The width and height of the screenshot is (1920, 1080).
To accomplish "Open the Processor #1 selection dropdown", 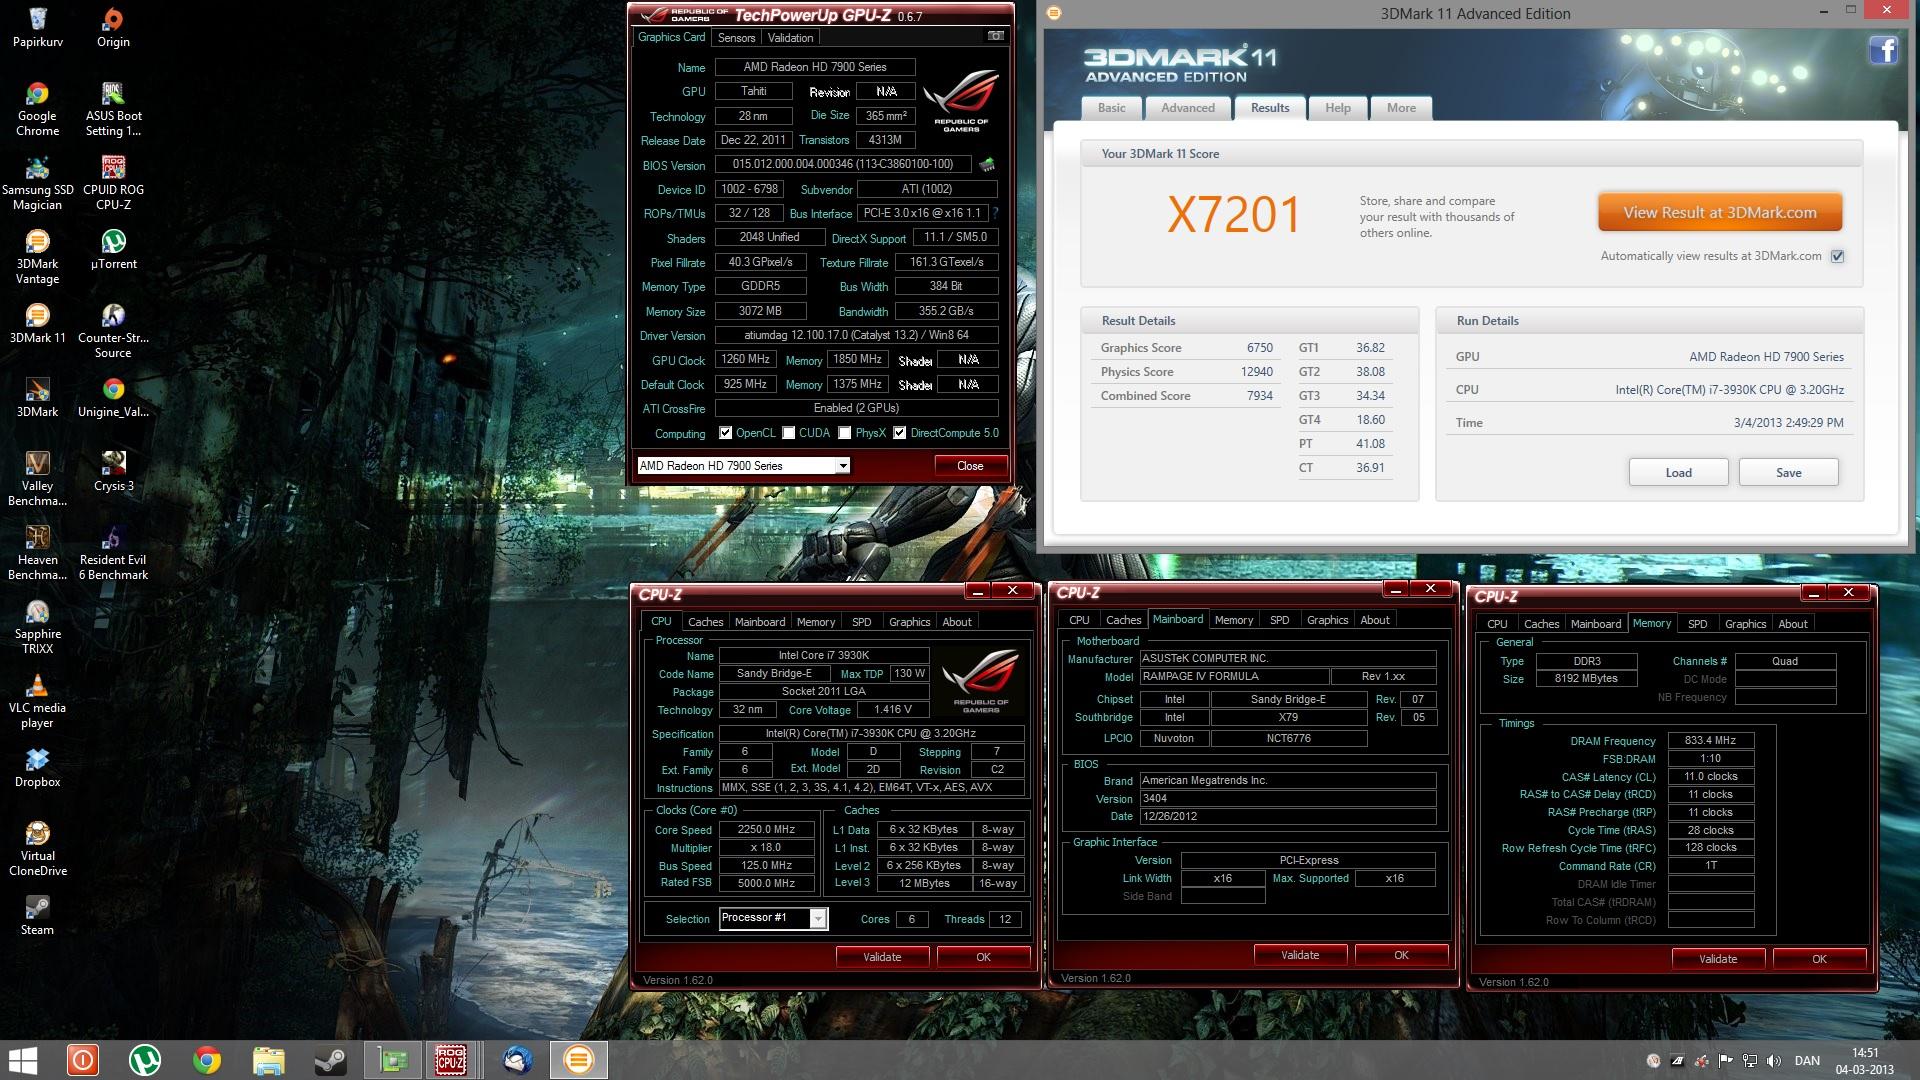I will tap(818, 919).
